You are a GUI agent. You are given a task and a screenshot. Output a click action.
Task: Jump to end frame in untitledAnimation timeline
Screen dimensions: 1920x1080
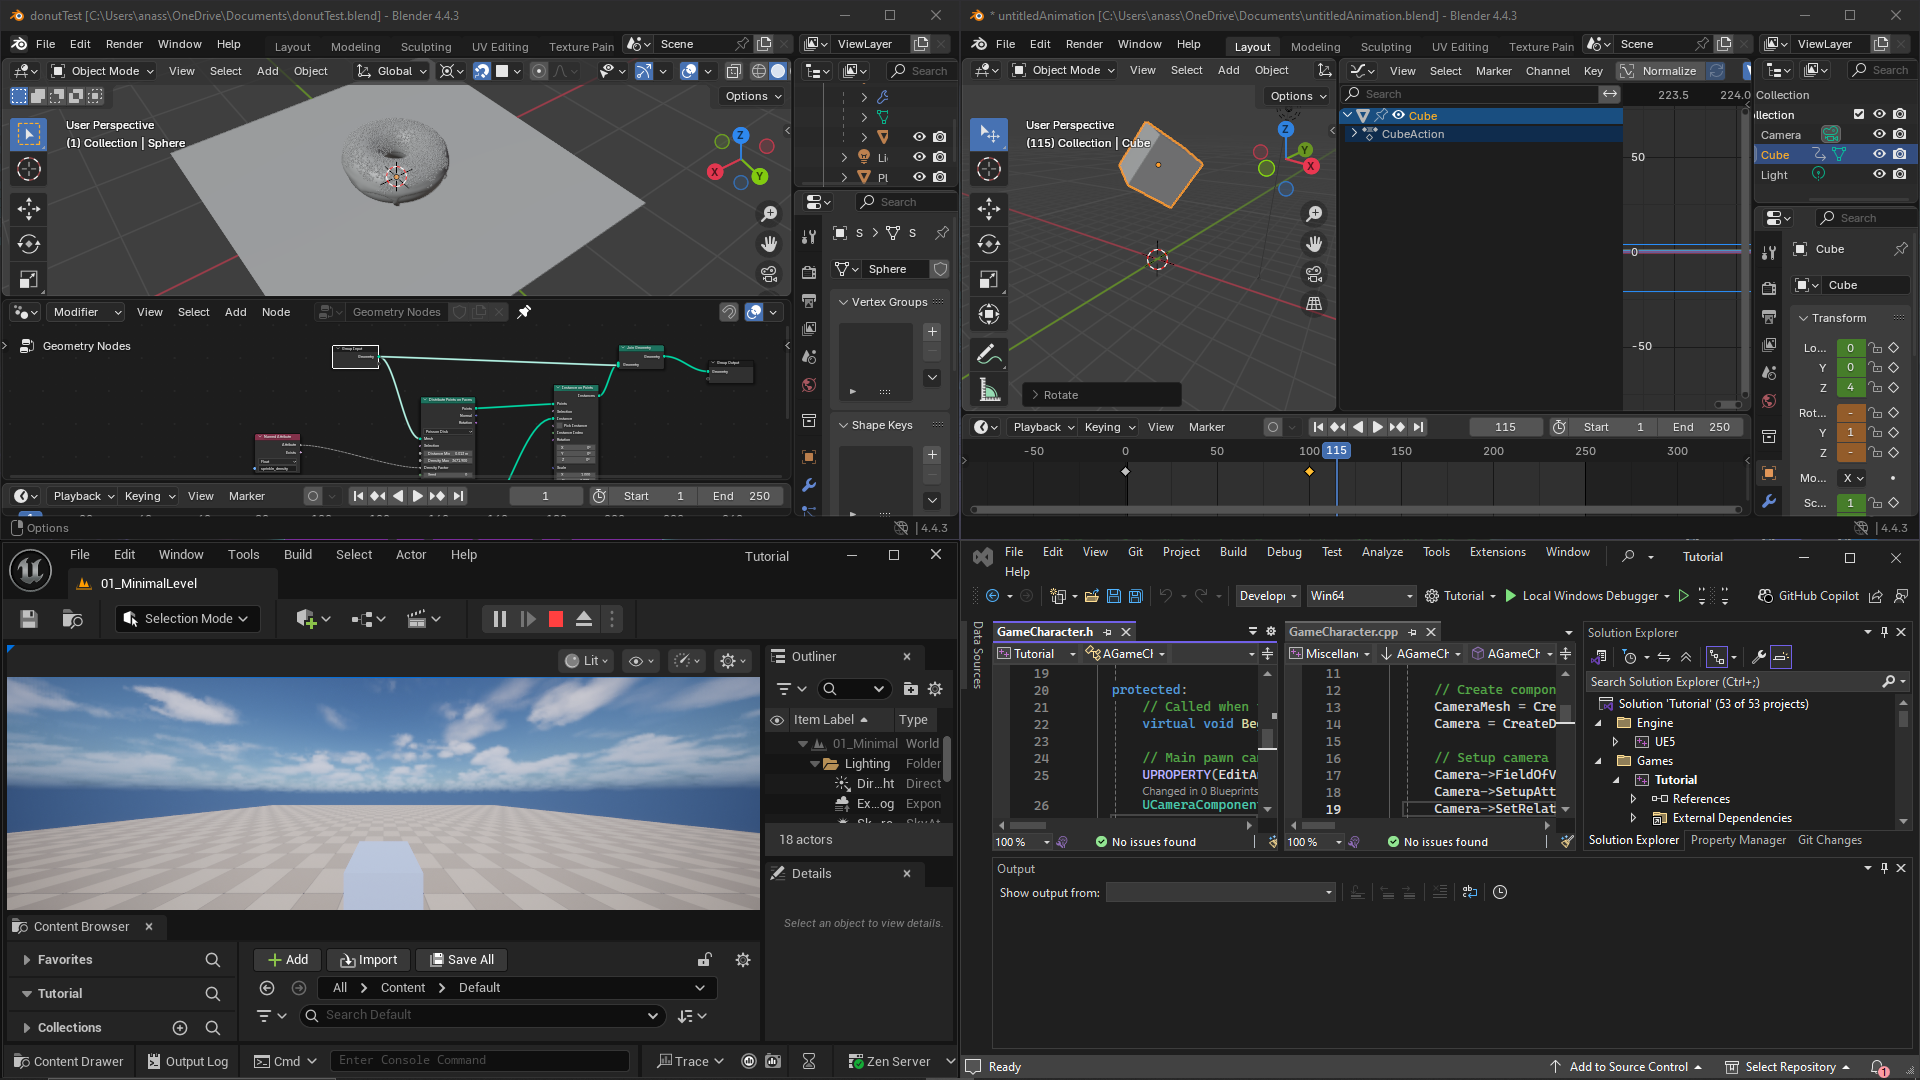pos(1418,427)
